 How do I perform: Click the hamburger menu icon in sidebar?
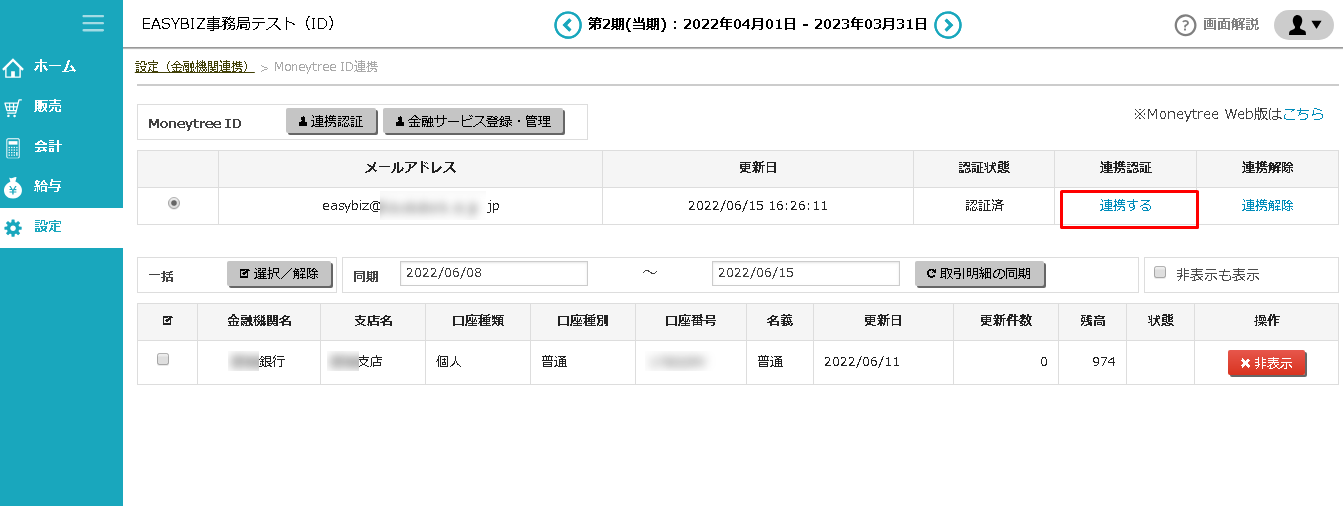pyautogui.click(x=93, y=23)
